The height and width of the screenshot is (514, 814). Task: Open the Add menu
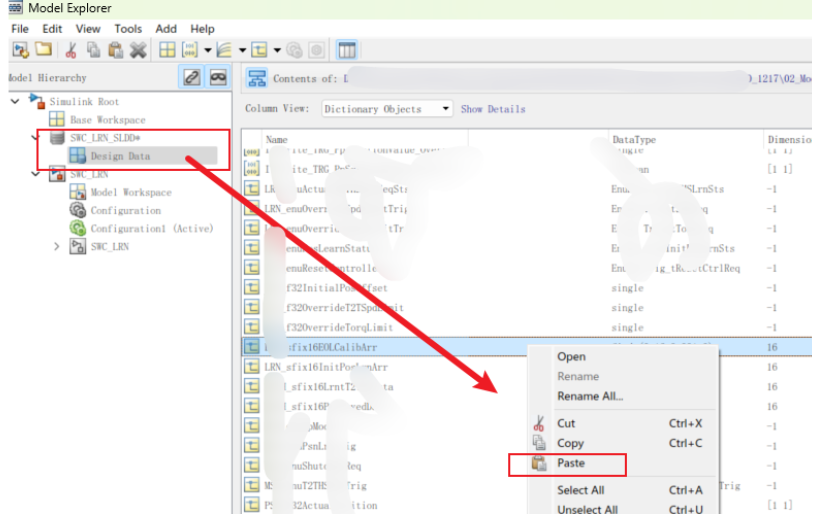click(166, 29)
